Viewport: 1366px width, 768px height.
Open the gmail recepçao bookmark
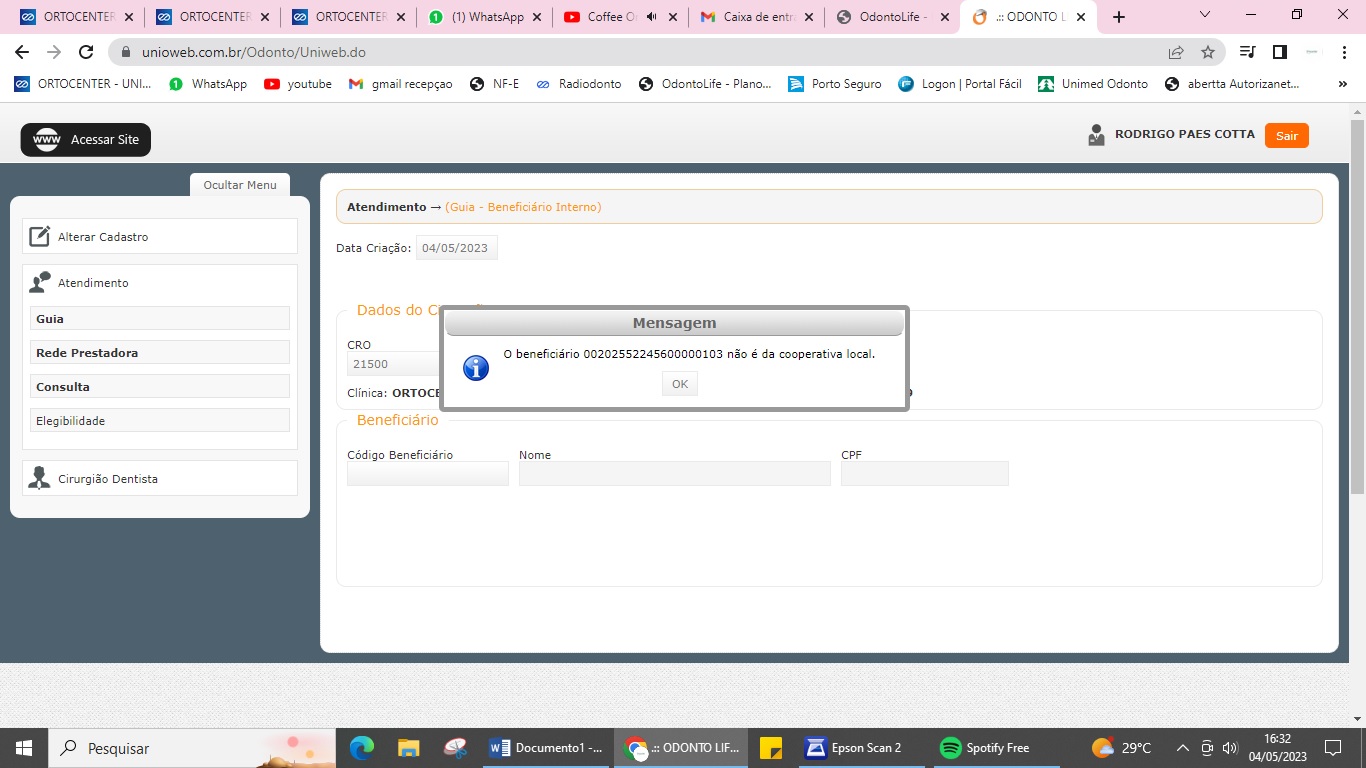400,84
